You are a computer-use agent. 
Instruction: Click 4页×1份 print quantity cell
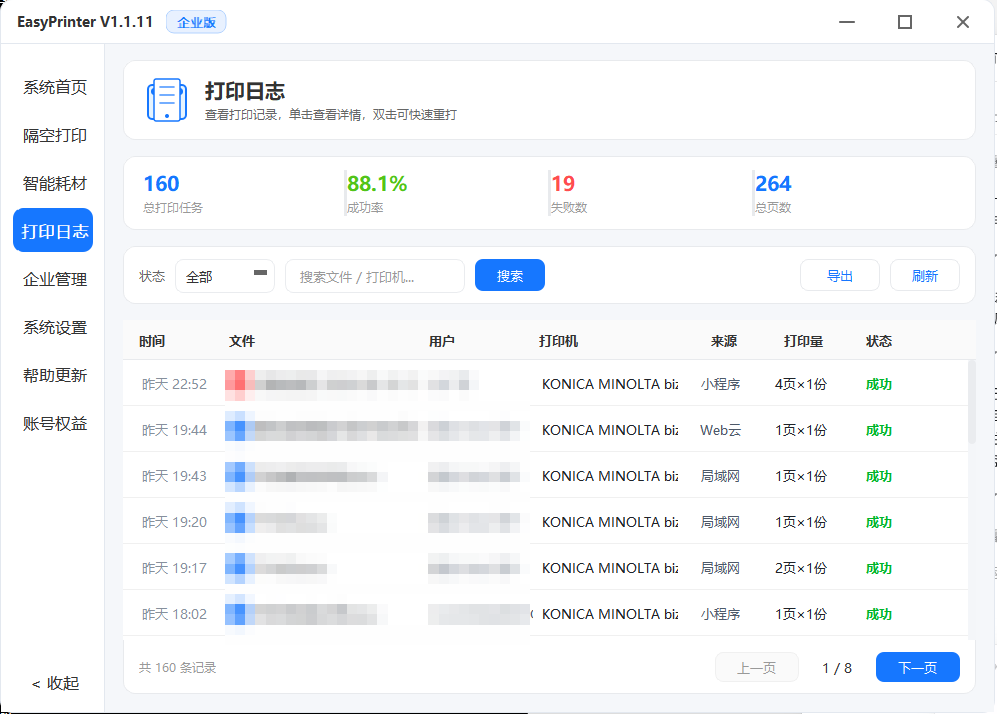(x=801, y=384)
